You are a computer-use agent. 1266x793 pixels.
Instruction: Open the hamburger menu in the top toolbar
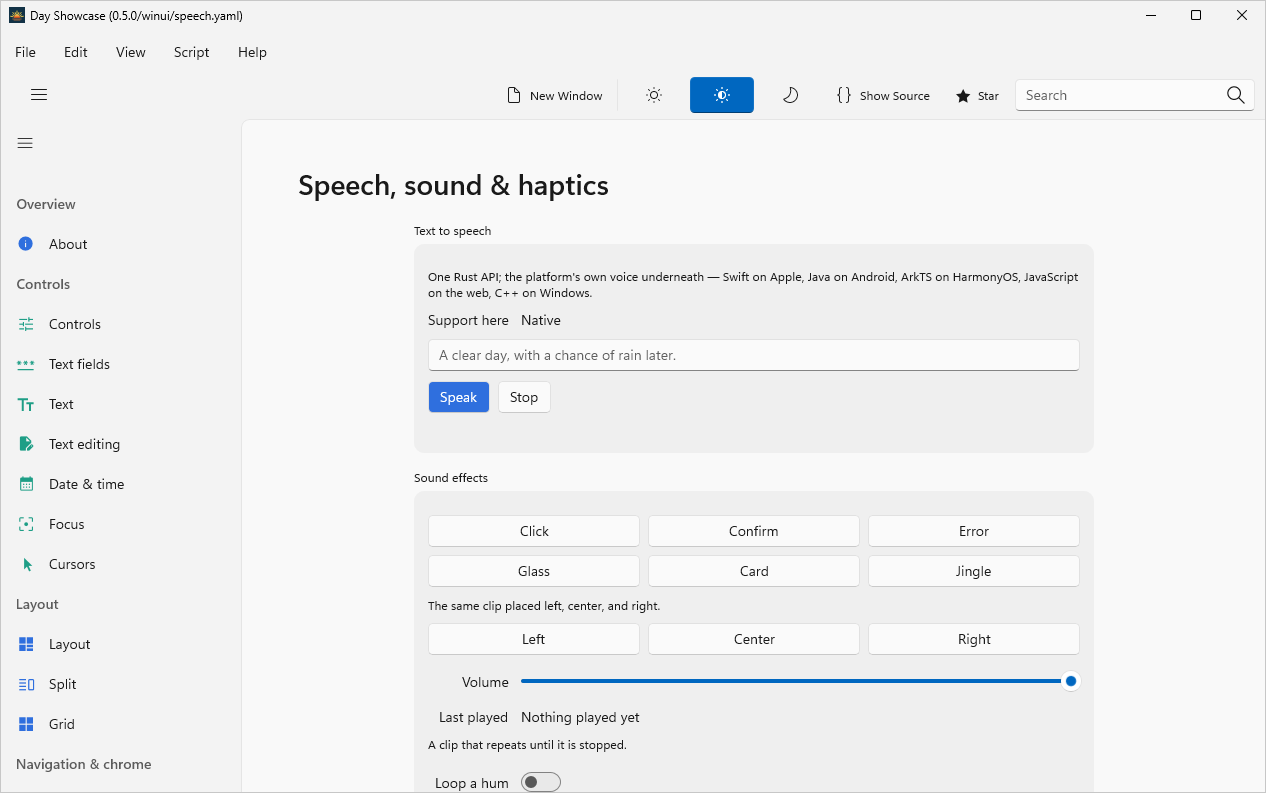pos(39,95)
